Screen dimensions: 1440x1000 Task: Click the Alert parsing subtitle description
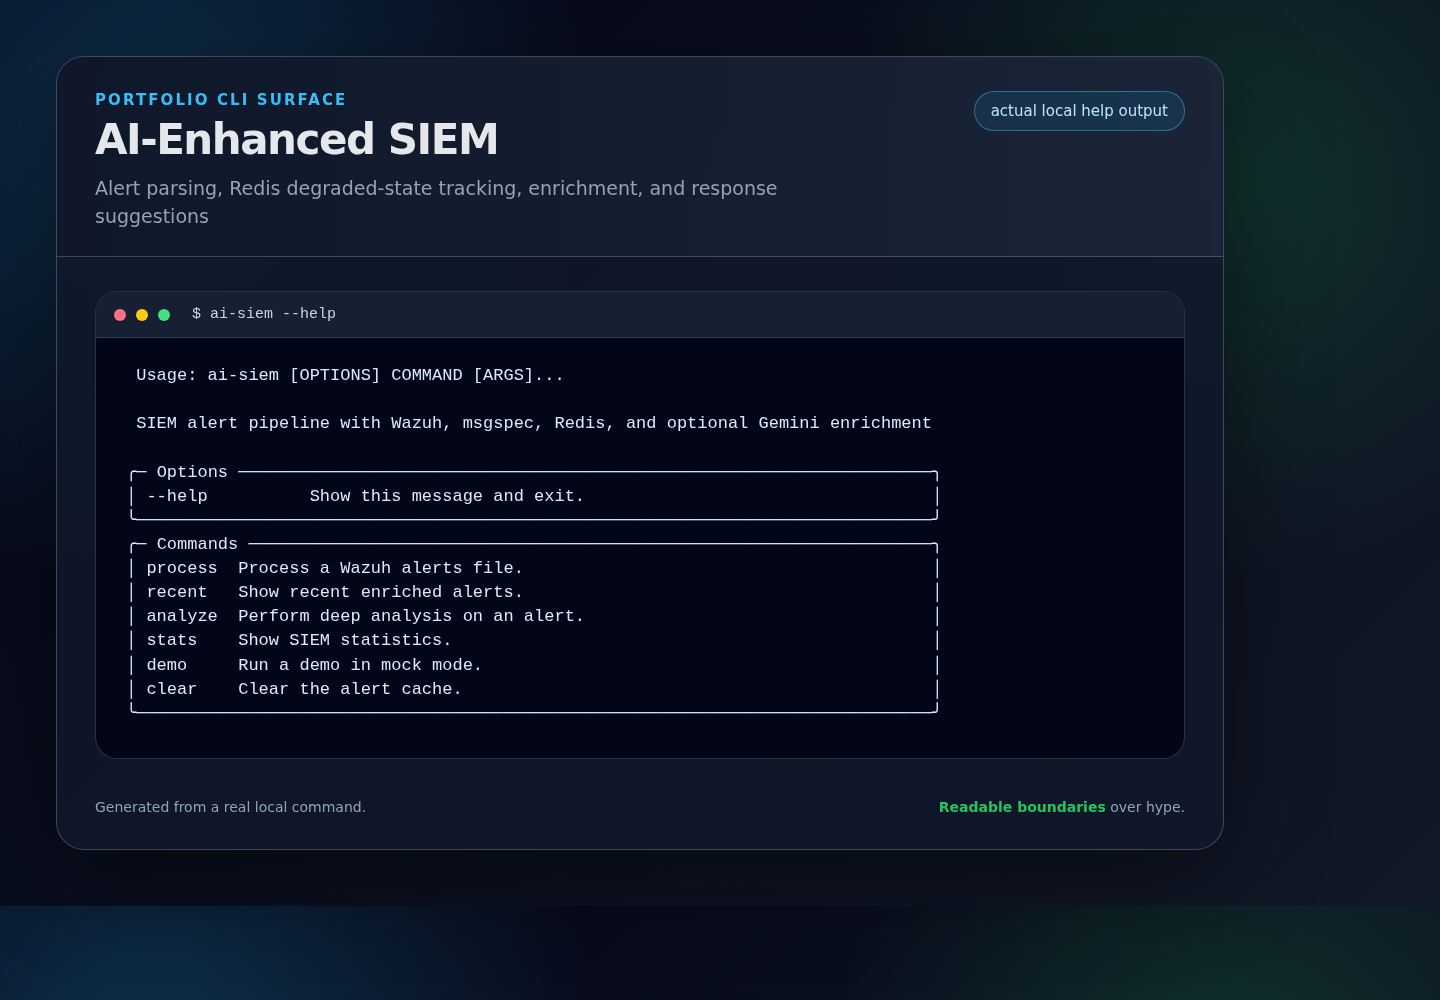point(436,202)
